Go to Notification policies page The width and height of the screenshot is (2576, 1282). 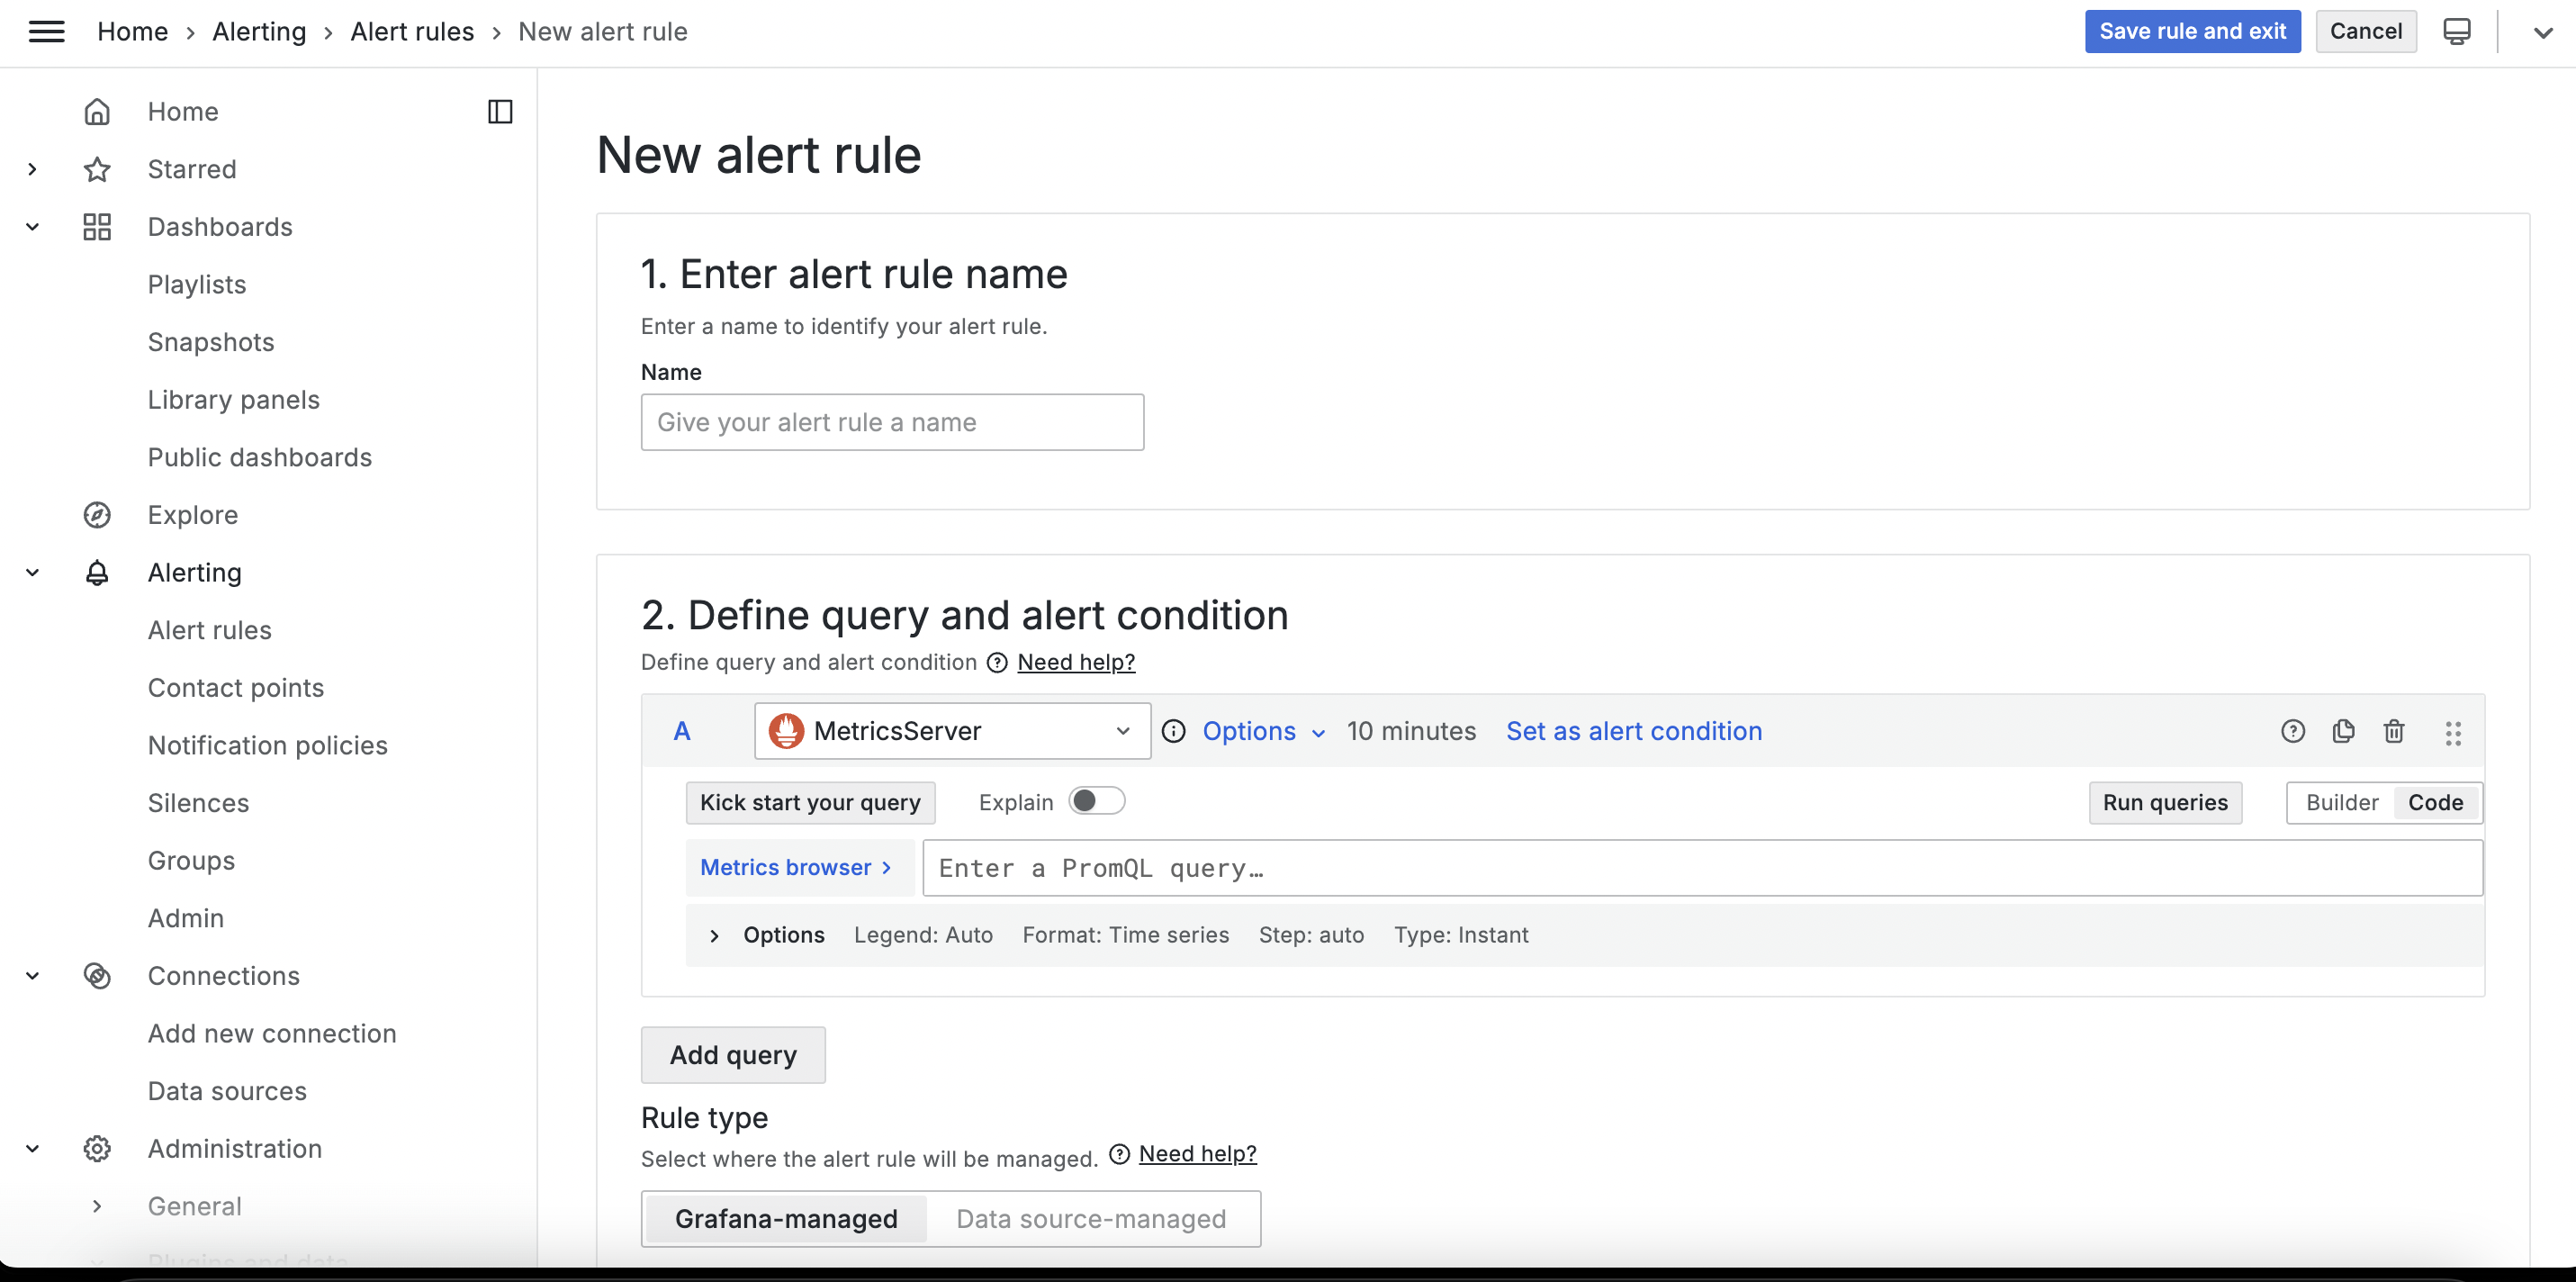click(x=267, y=745)
